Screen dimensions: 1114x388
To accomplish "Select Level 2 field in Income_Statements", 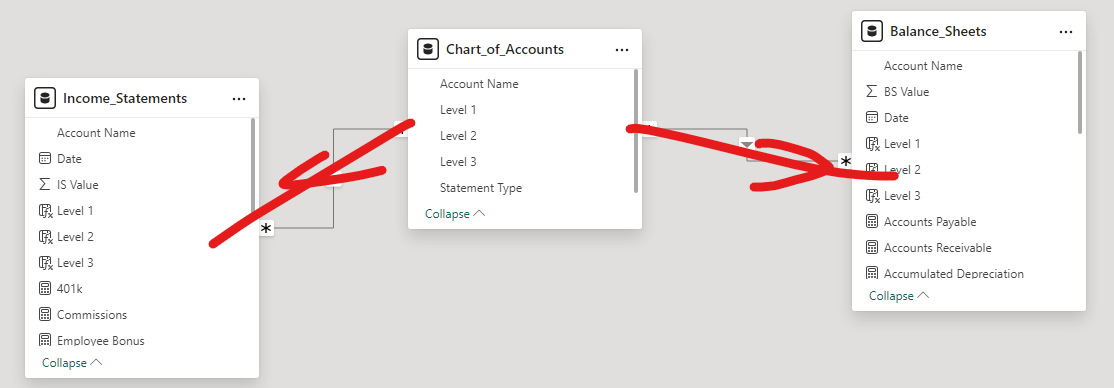I will pyautogui.click(x=75, y=237).
